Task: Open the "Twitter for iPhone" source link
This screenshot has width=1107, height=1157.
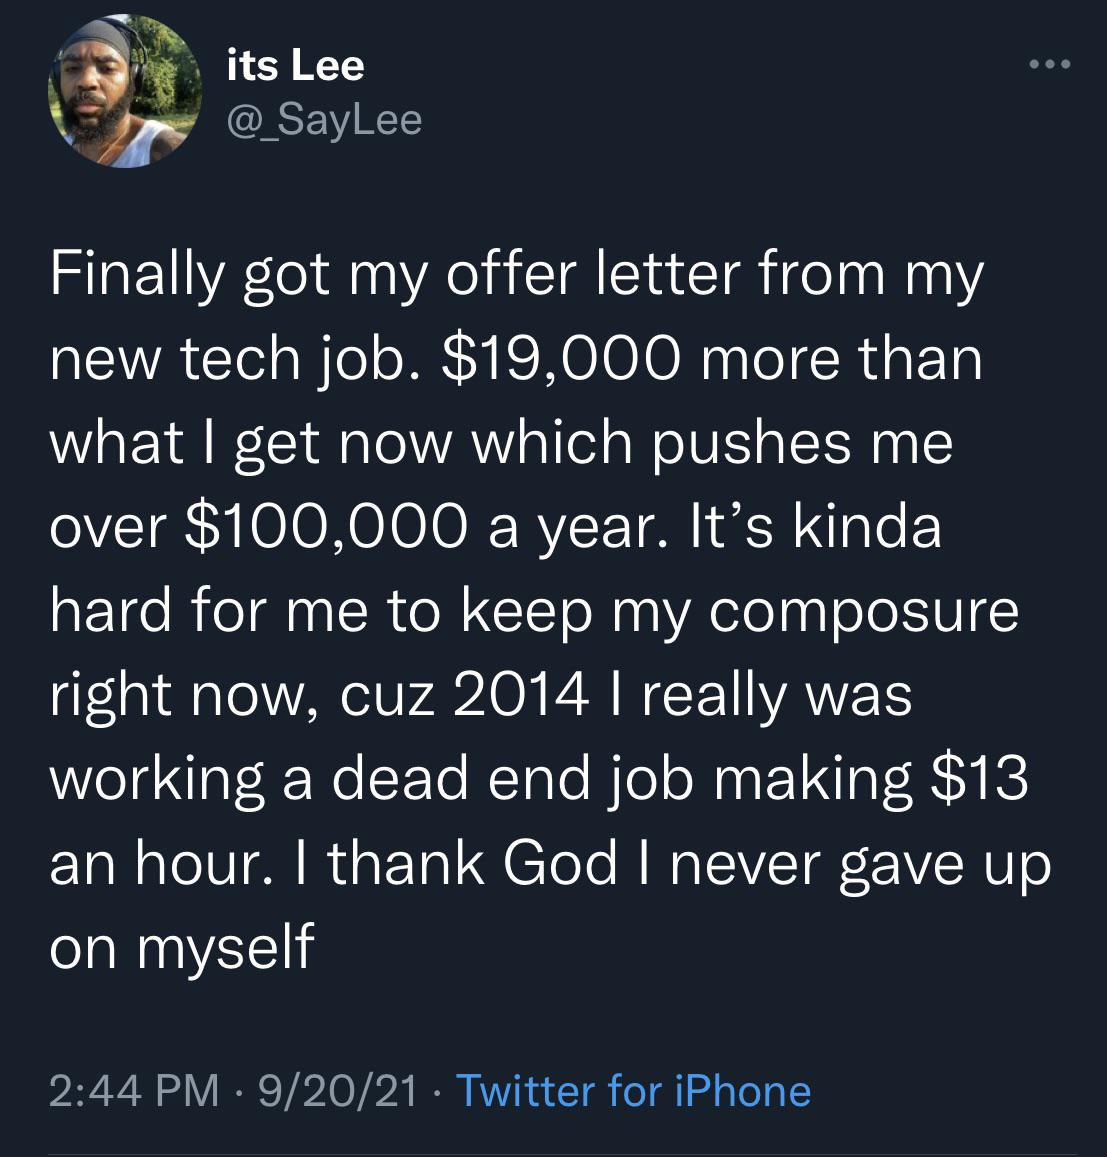Action: (633, 1090)
